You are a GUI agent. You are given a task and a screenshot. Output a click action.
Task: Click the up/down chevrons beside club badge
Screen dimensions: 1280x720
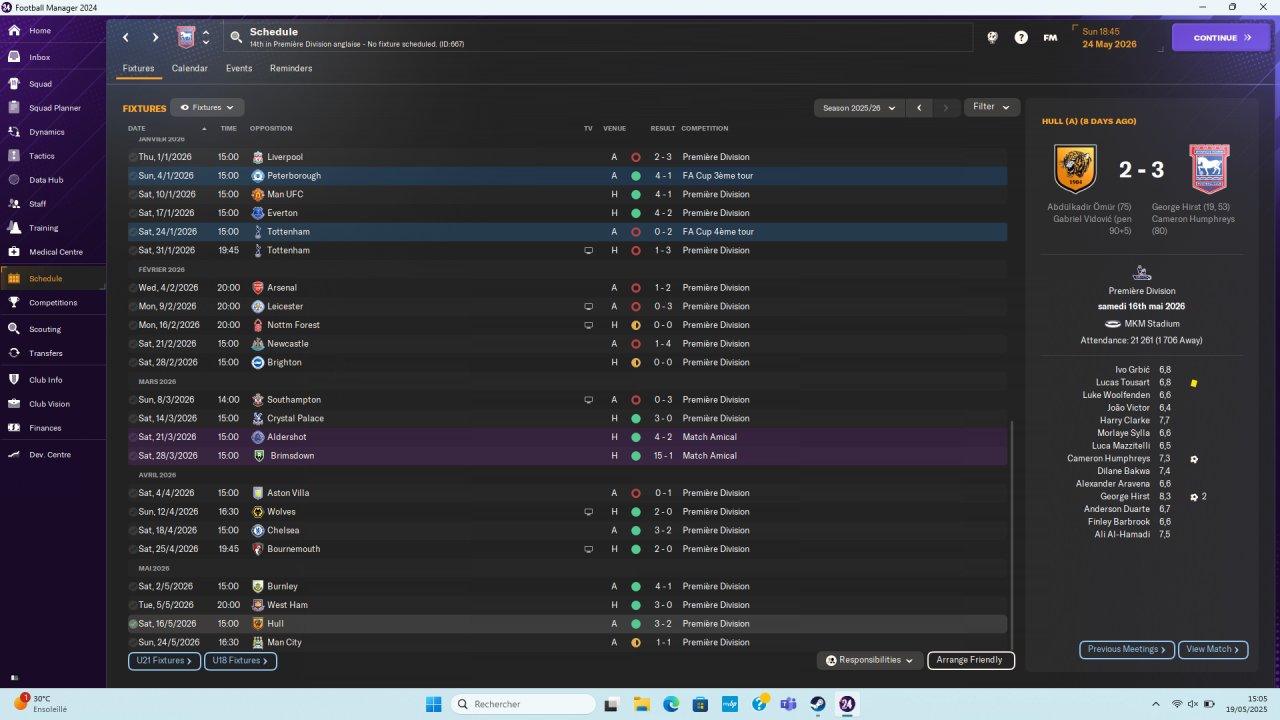pyautogui.click(x=206, y=38)
